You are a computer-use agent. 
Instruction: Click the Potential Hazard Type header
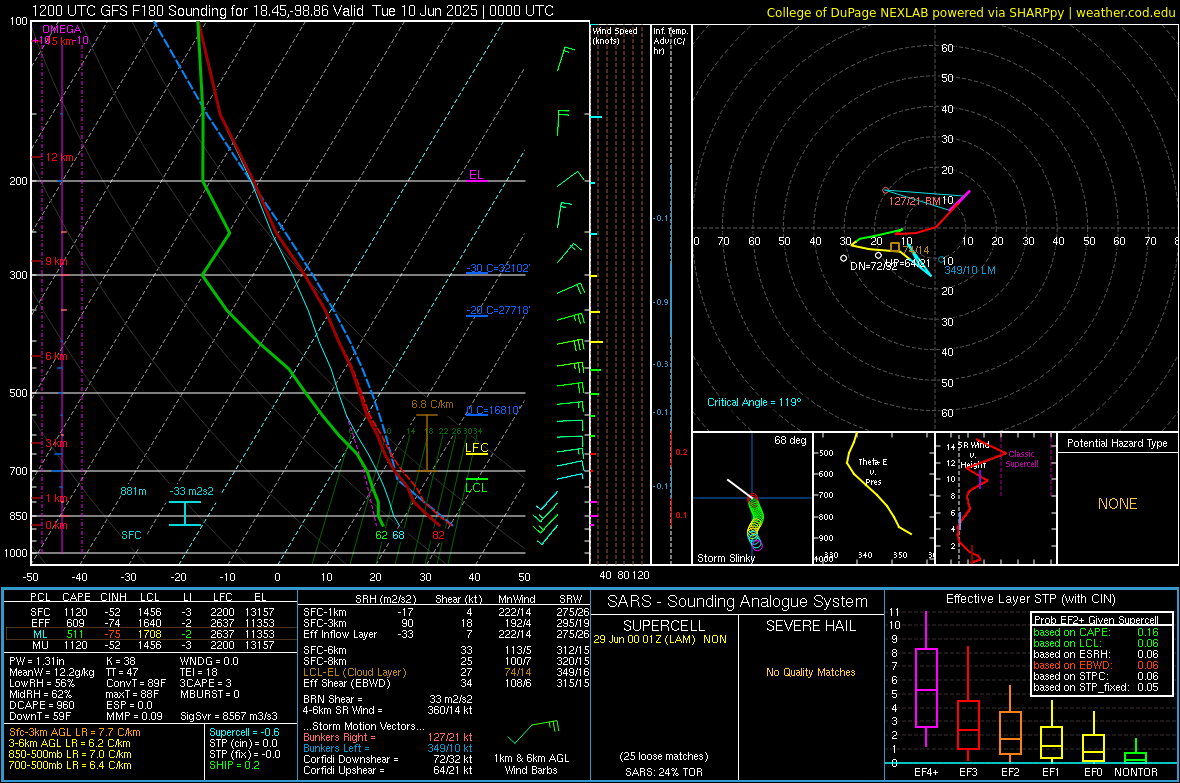pos(1117,443)
